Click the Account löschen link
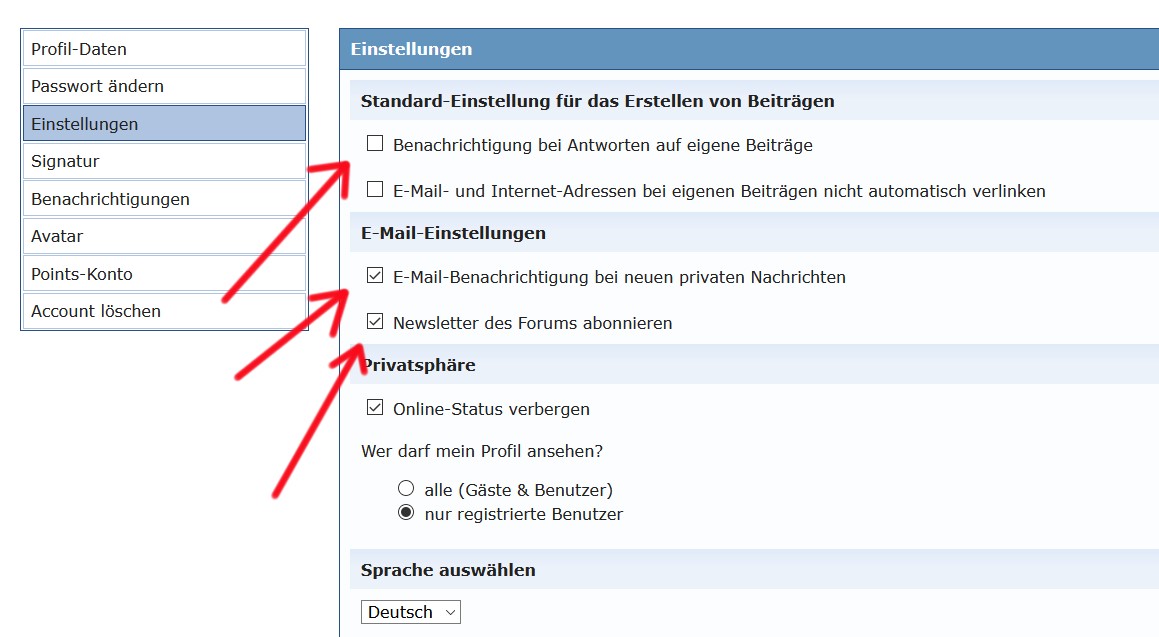The image size is (1159, 637). coord(163,311)
